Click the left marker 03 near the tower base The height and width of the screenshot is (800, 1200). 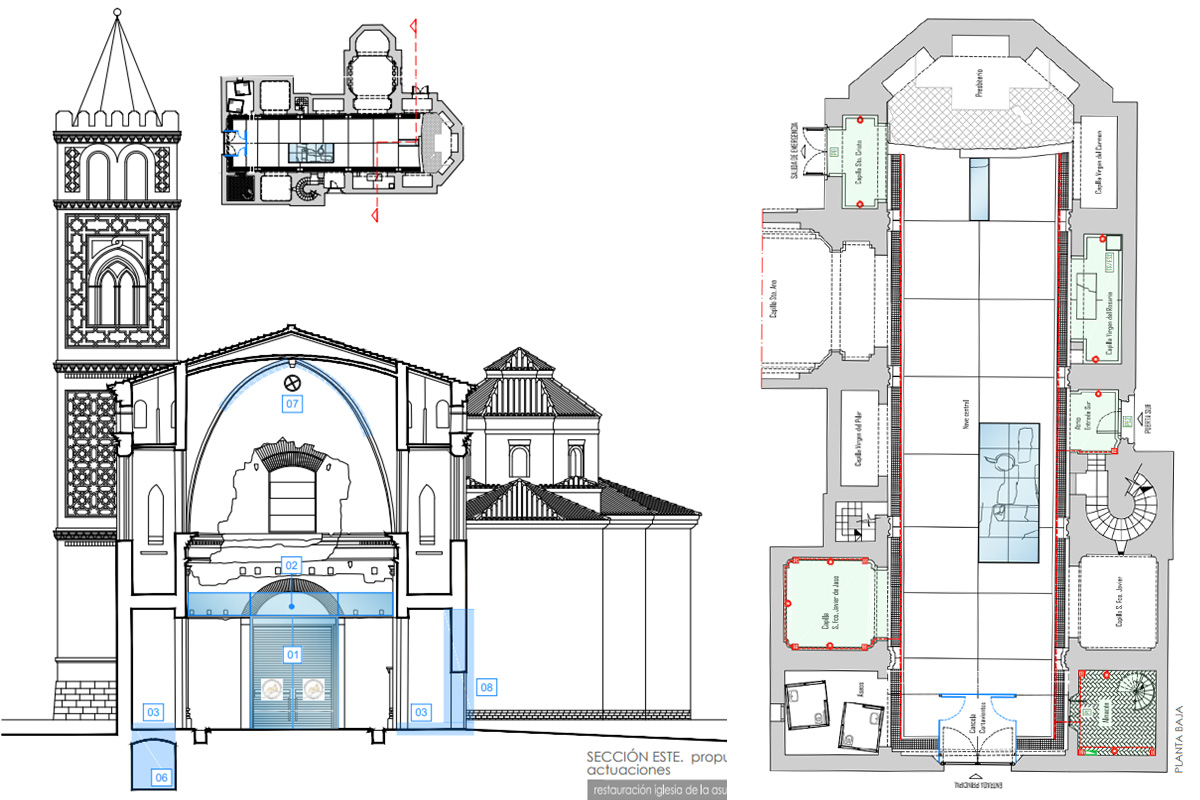coord(155,712)
